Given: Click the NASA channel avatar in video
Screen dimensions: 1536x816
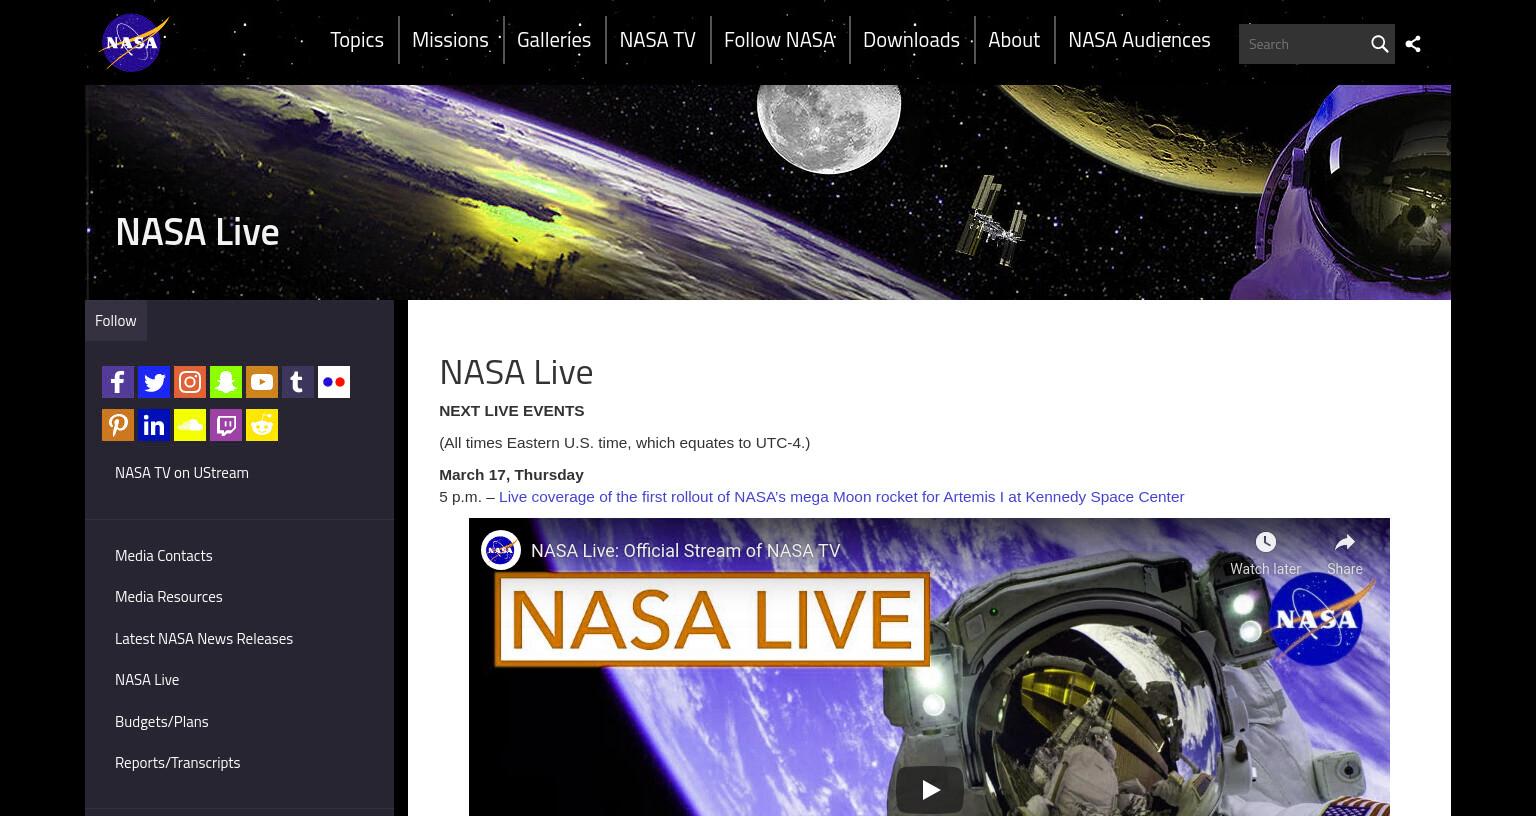Looking at the screenshot, I should click(501, 550).
